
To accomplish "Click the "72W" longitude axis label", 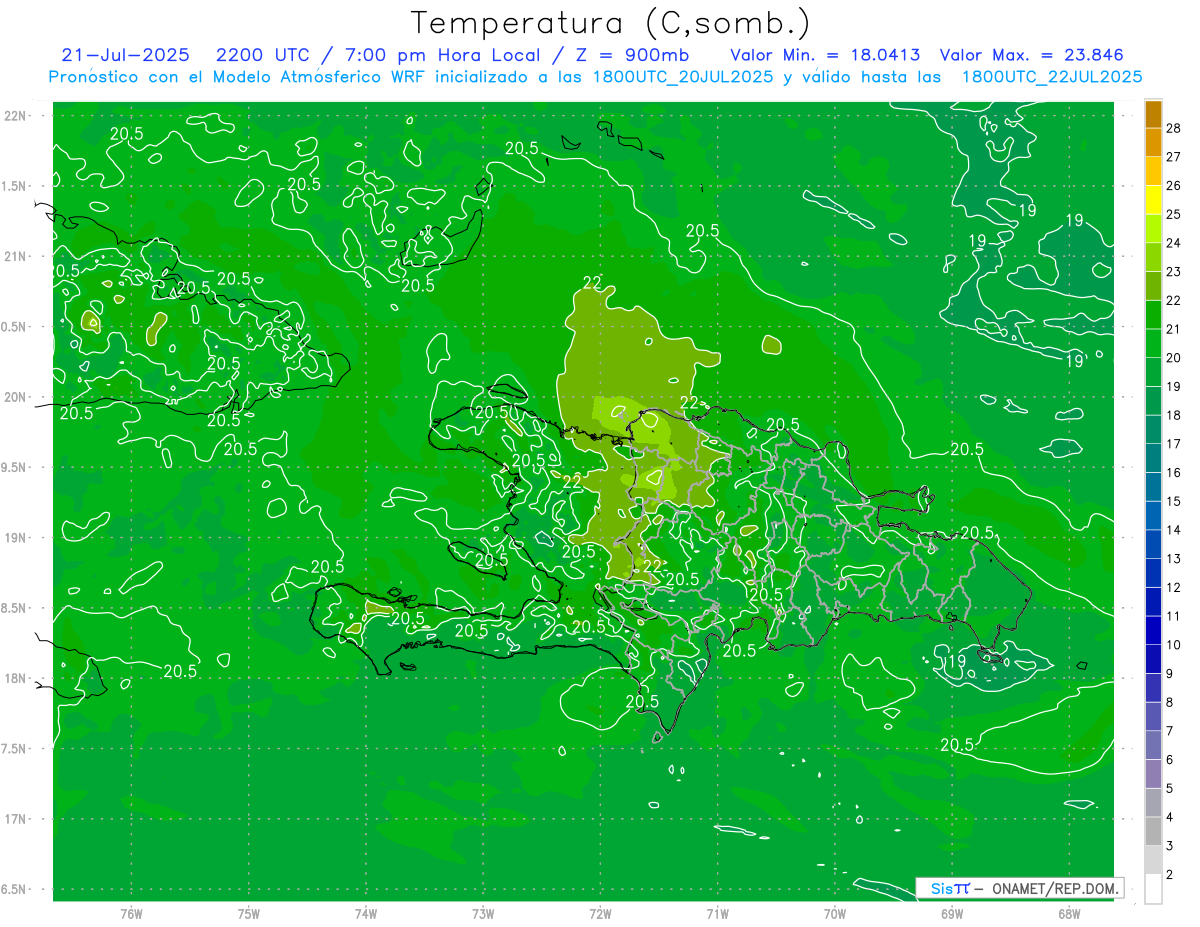I will 601,914.
